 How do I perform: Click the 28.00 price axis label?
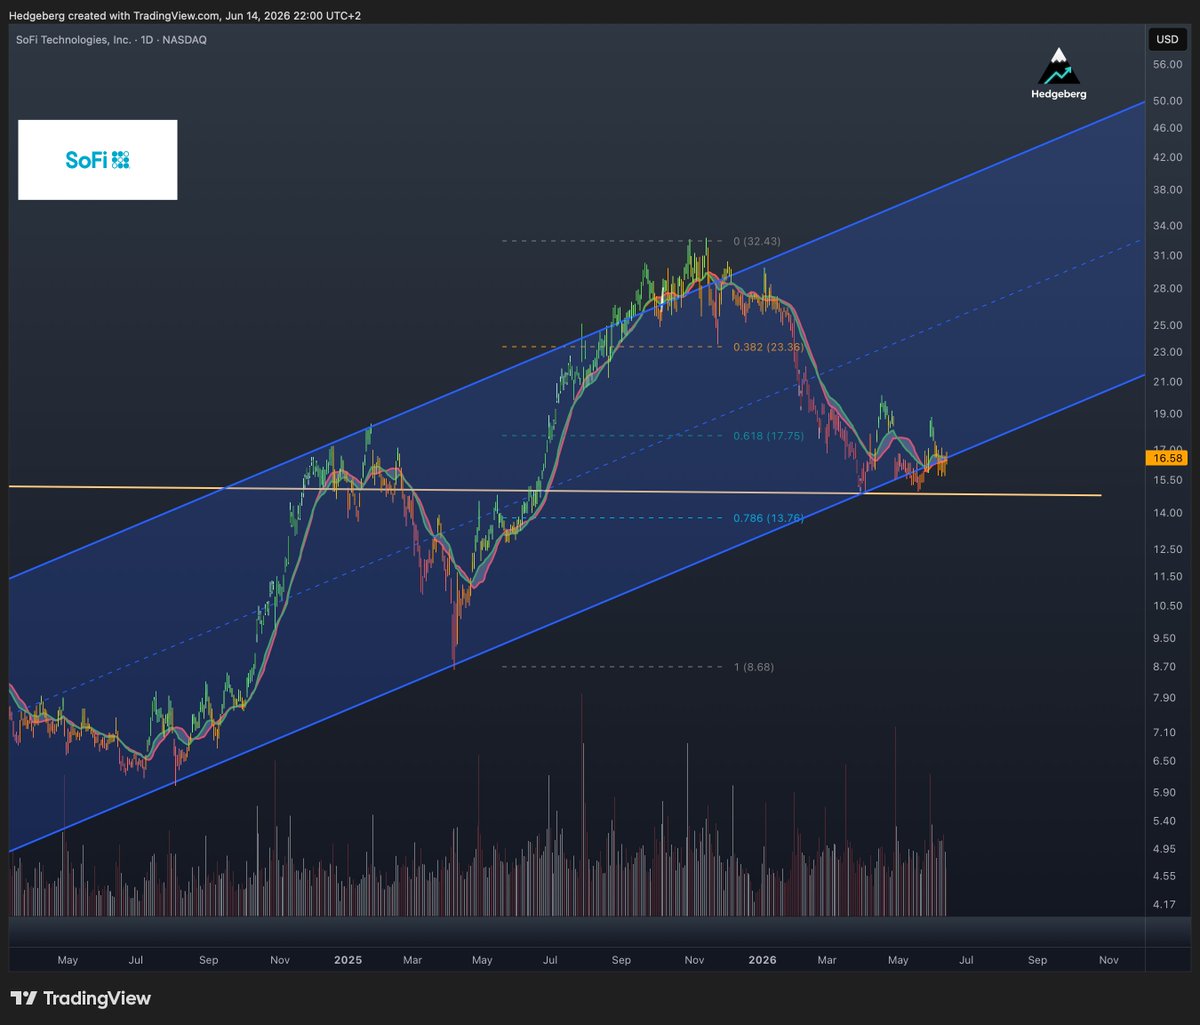click(1167, 289)
